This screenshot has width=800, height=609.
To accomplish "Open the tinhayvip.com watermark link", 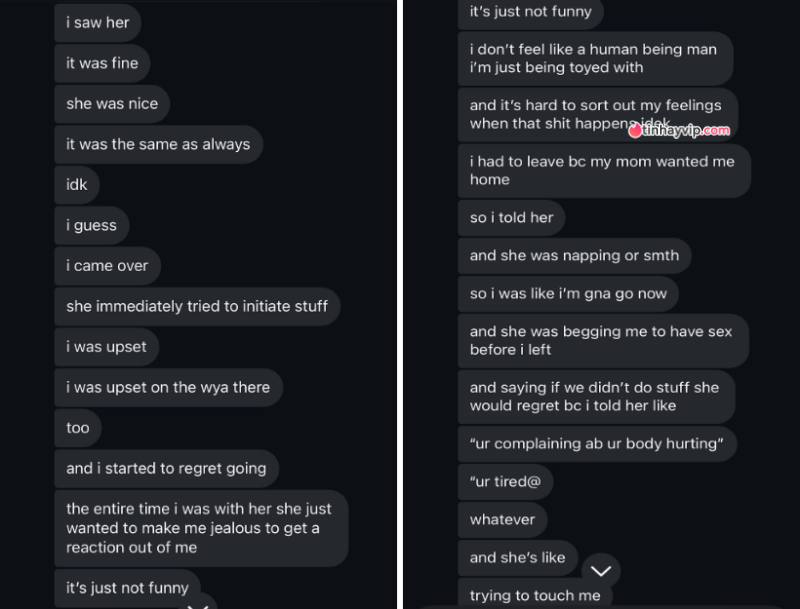I will point(680,131).
